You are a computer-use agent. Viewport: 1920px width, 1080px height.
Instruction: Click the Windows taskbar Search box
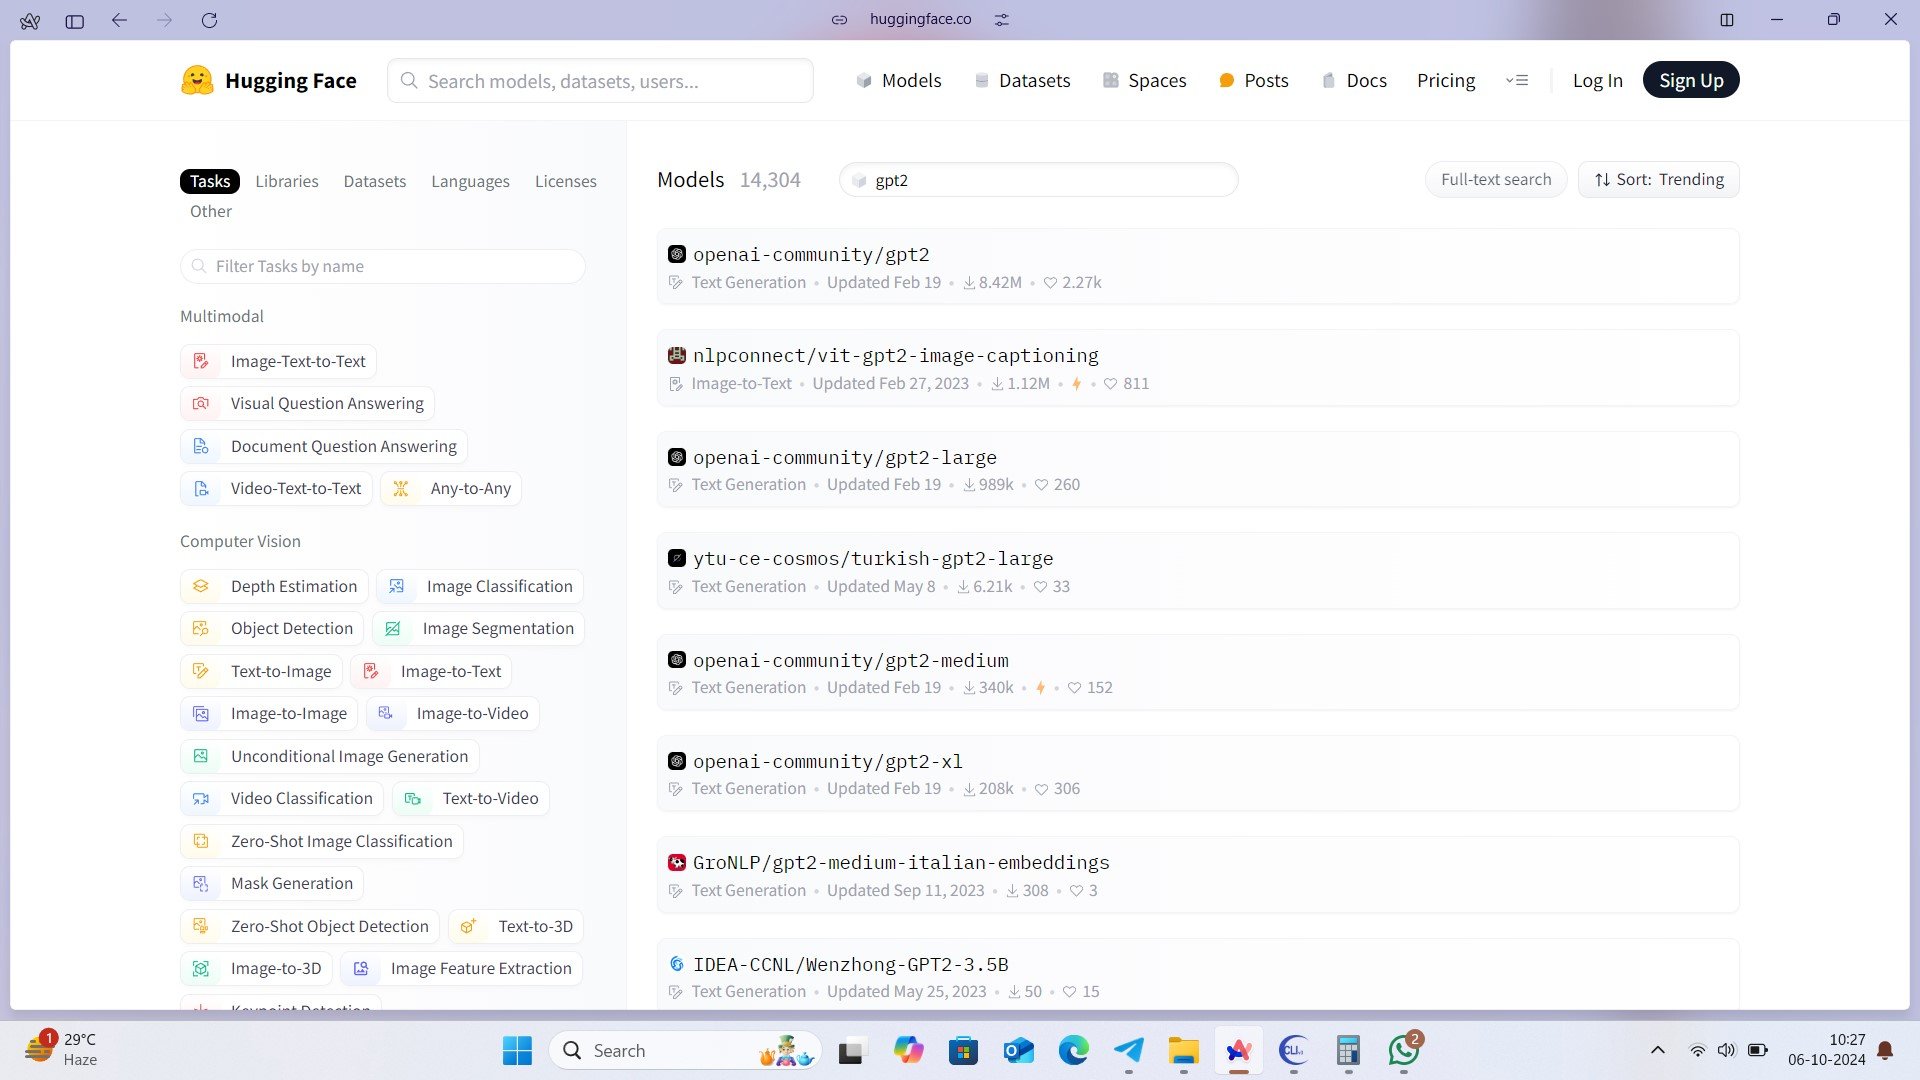pyautogui.click(x=685, y=1051)
